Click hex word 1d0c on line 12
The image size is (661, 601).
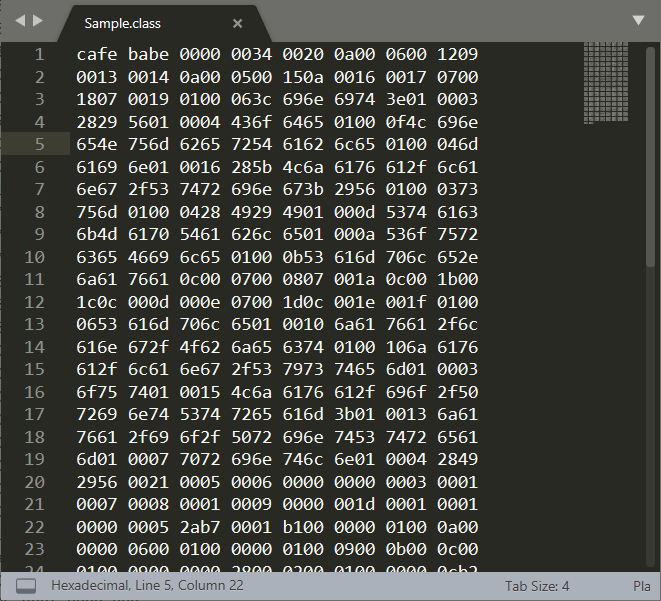click(x=303, y=302)
